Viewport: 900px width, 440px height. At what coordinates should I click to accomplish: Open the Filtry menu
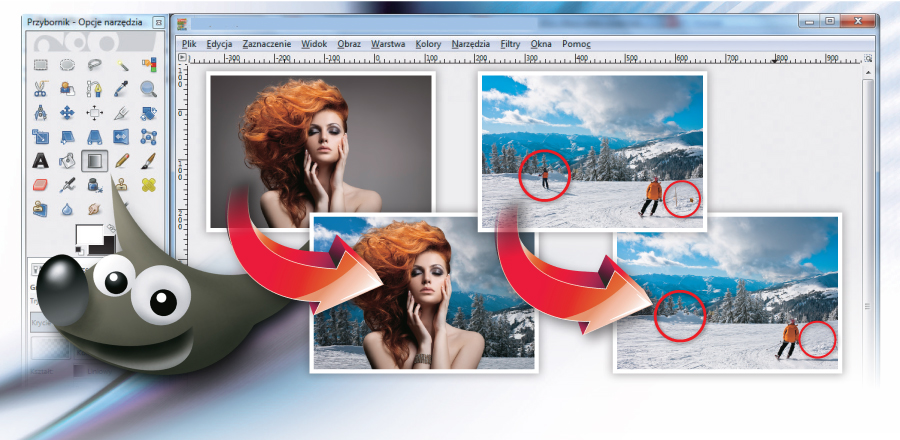tap(510, 44)
